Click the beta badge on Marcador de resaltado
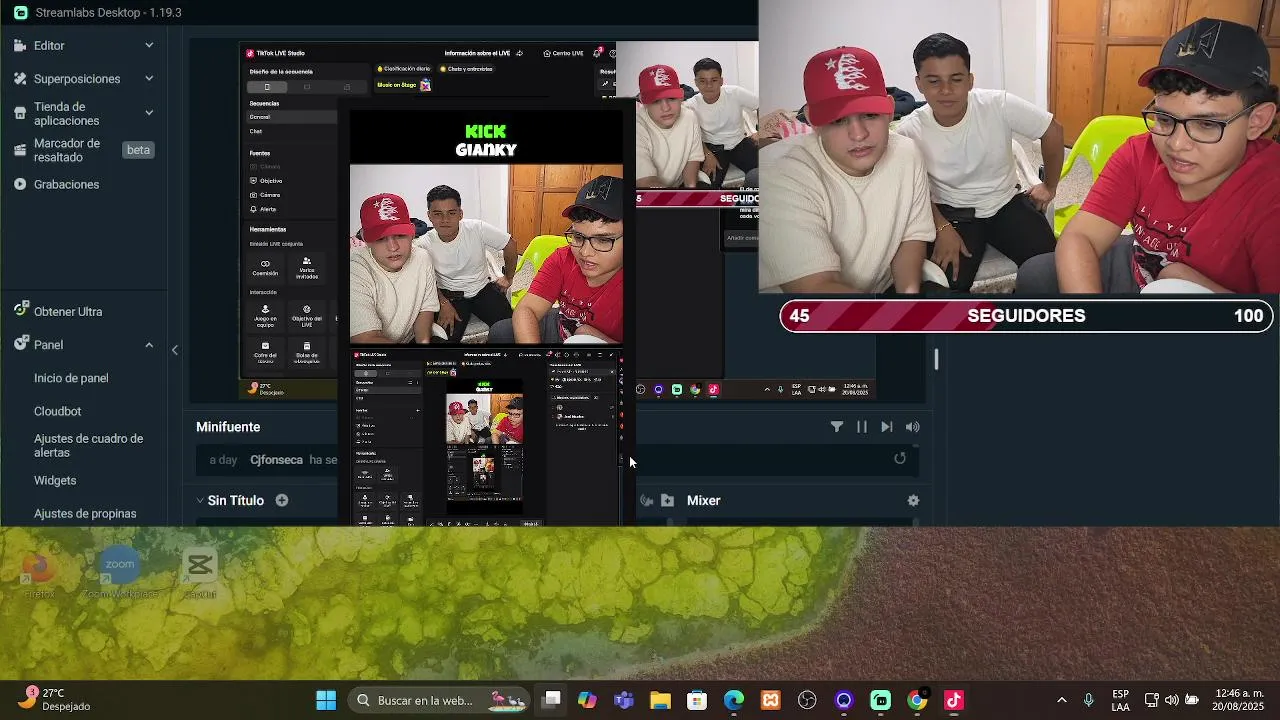This screenshot has width=1280, height=720. pos(138,150)
